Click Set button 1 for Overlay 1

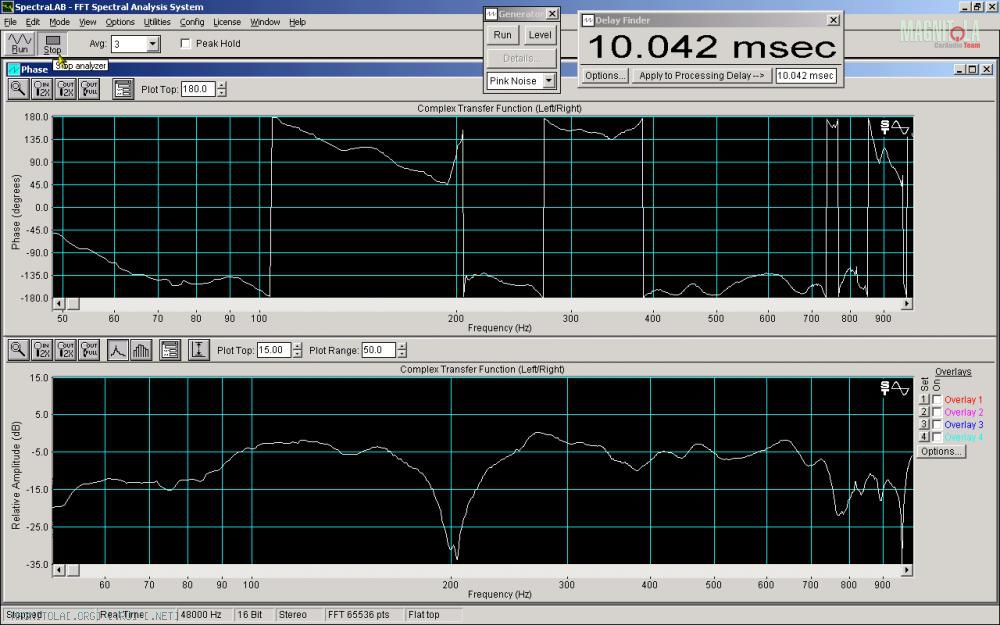click(923, 399)
